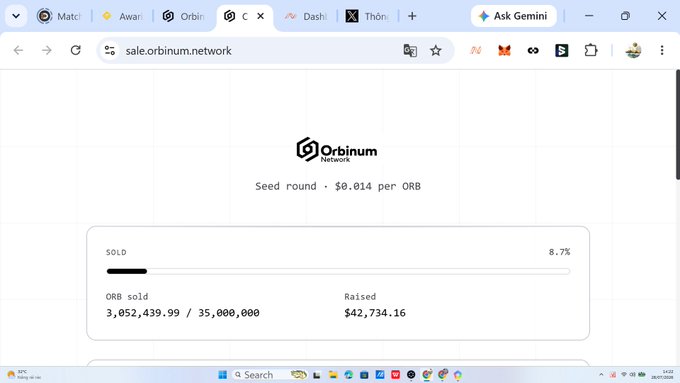This screenshot has height=383, width=680.
Task: Open the MetaMask fox extension
Action: pos(504,51)
